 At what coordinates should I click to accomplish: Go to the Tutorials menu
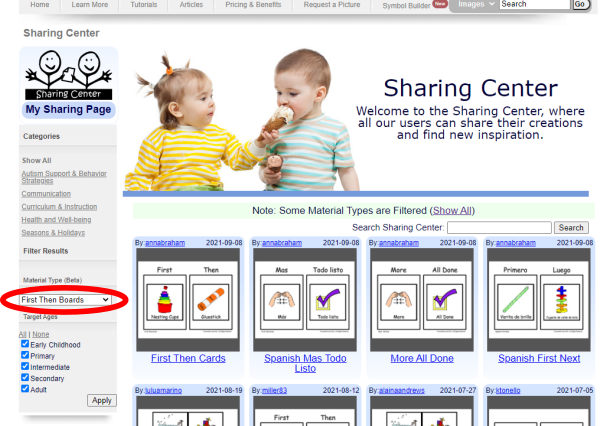pos(143,5)
